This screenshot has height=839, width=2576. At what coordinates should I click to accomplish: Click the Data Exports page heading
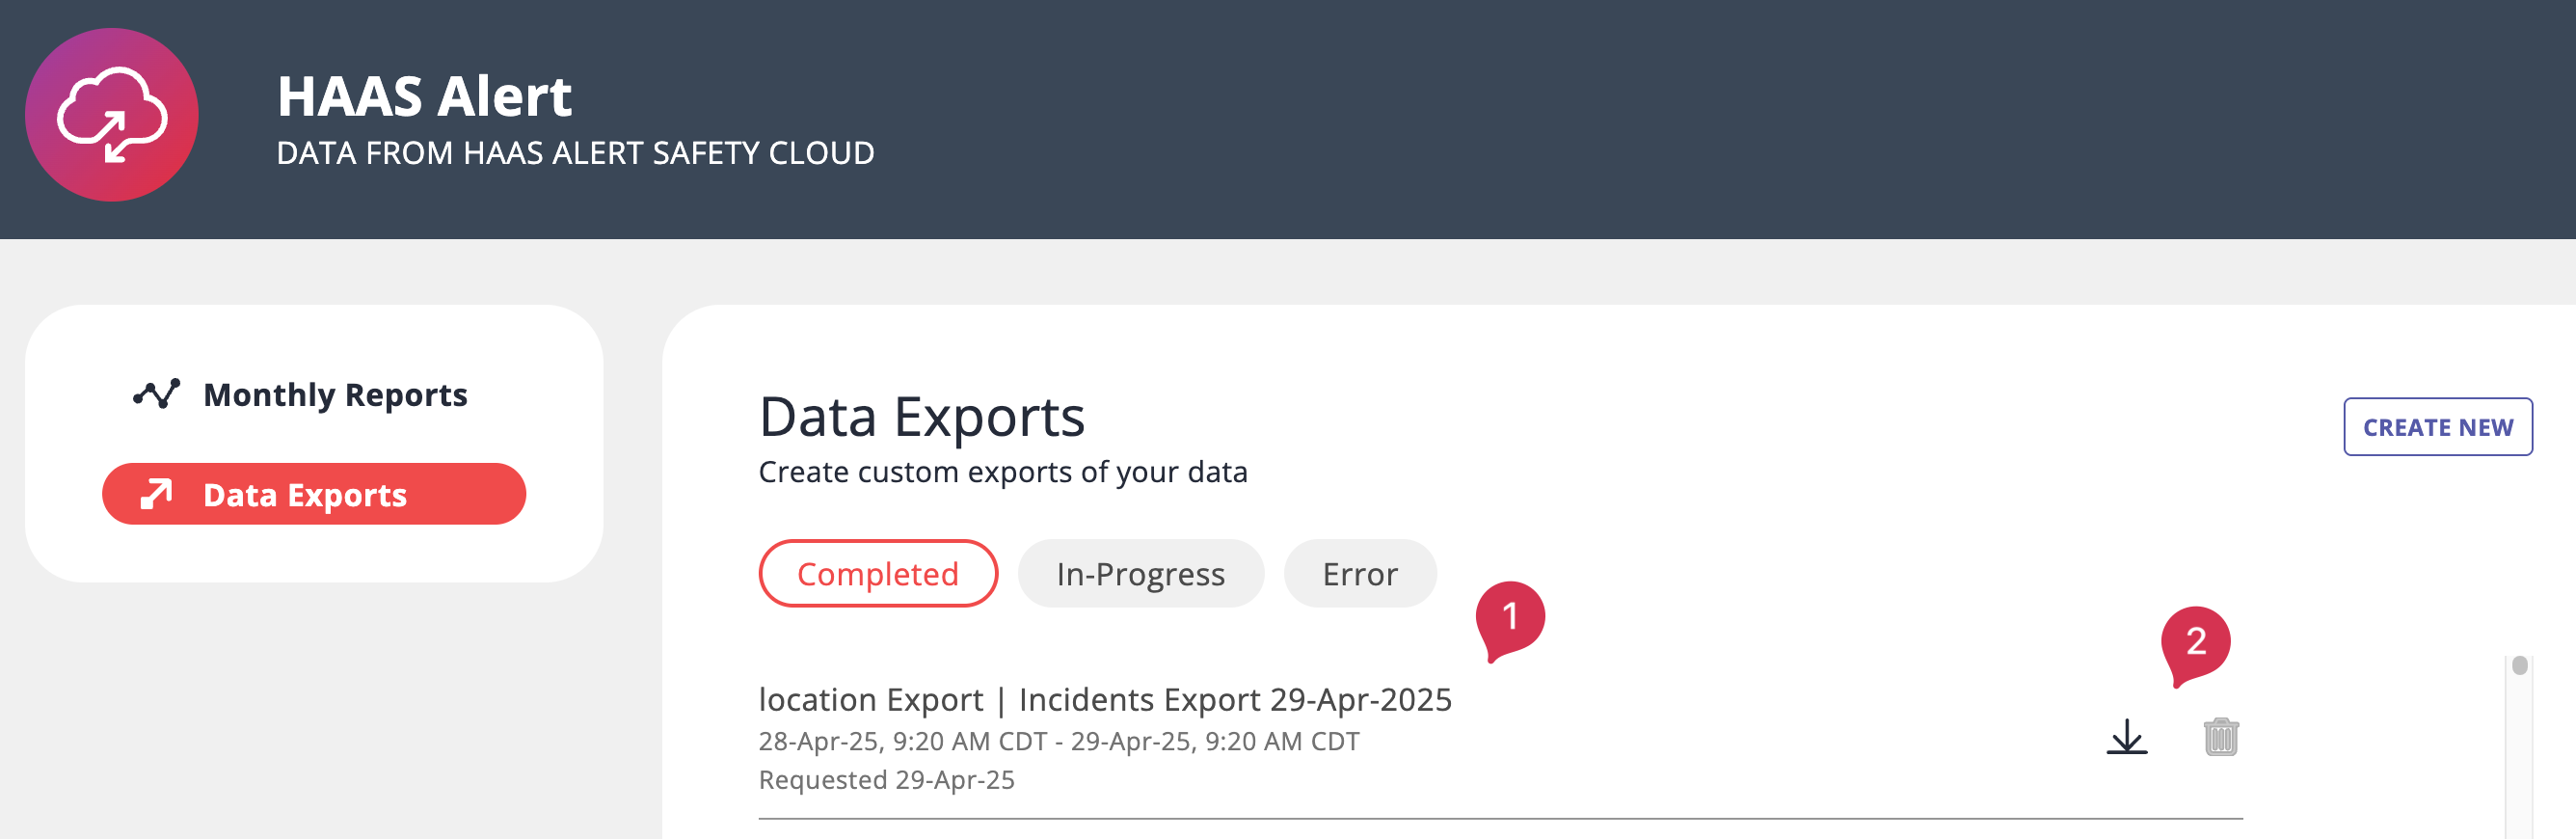tap(921, 417)
